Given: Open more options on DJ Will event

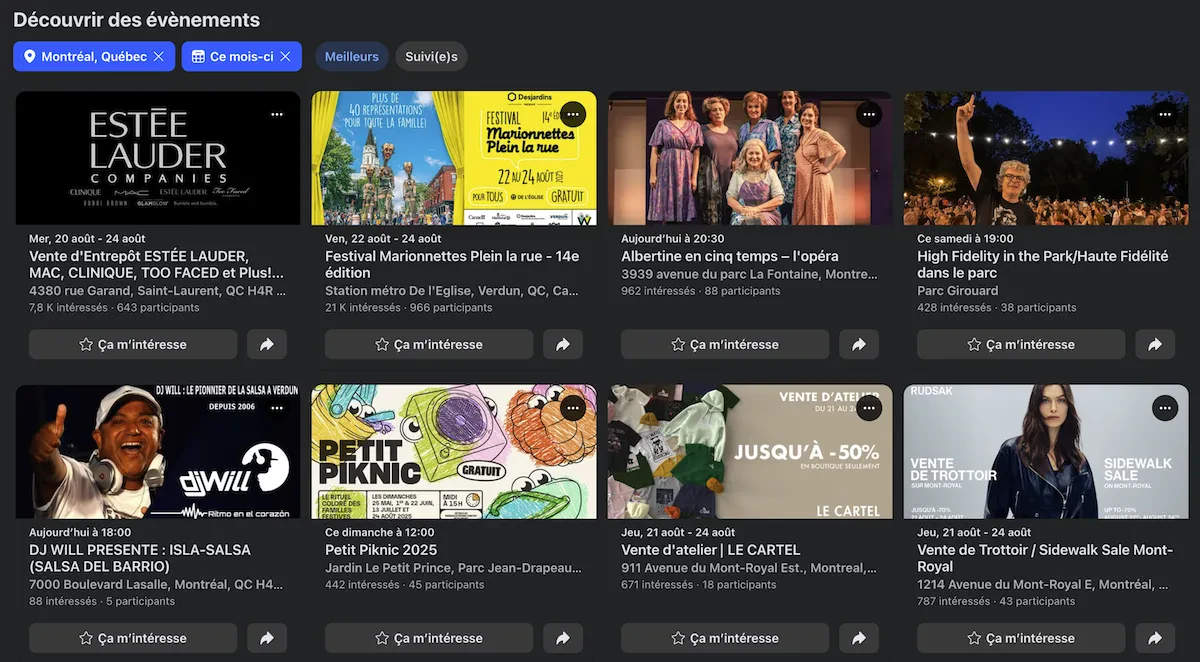Looking at the screenshot, I should [x=277, y=408].
